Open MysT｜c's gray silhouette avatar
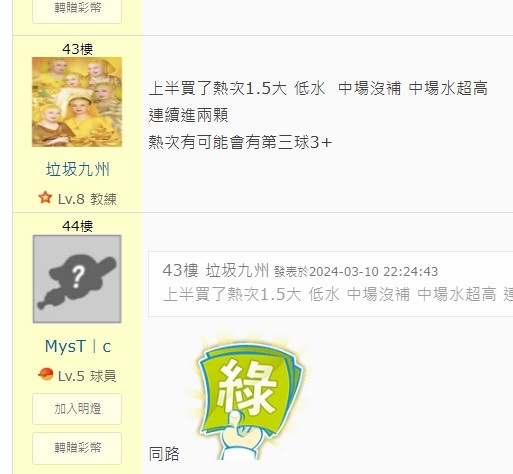Image resolution: width=513 pixels, height=474 pixels. pos(77,279)
